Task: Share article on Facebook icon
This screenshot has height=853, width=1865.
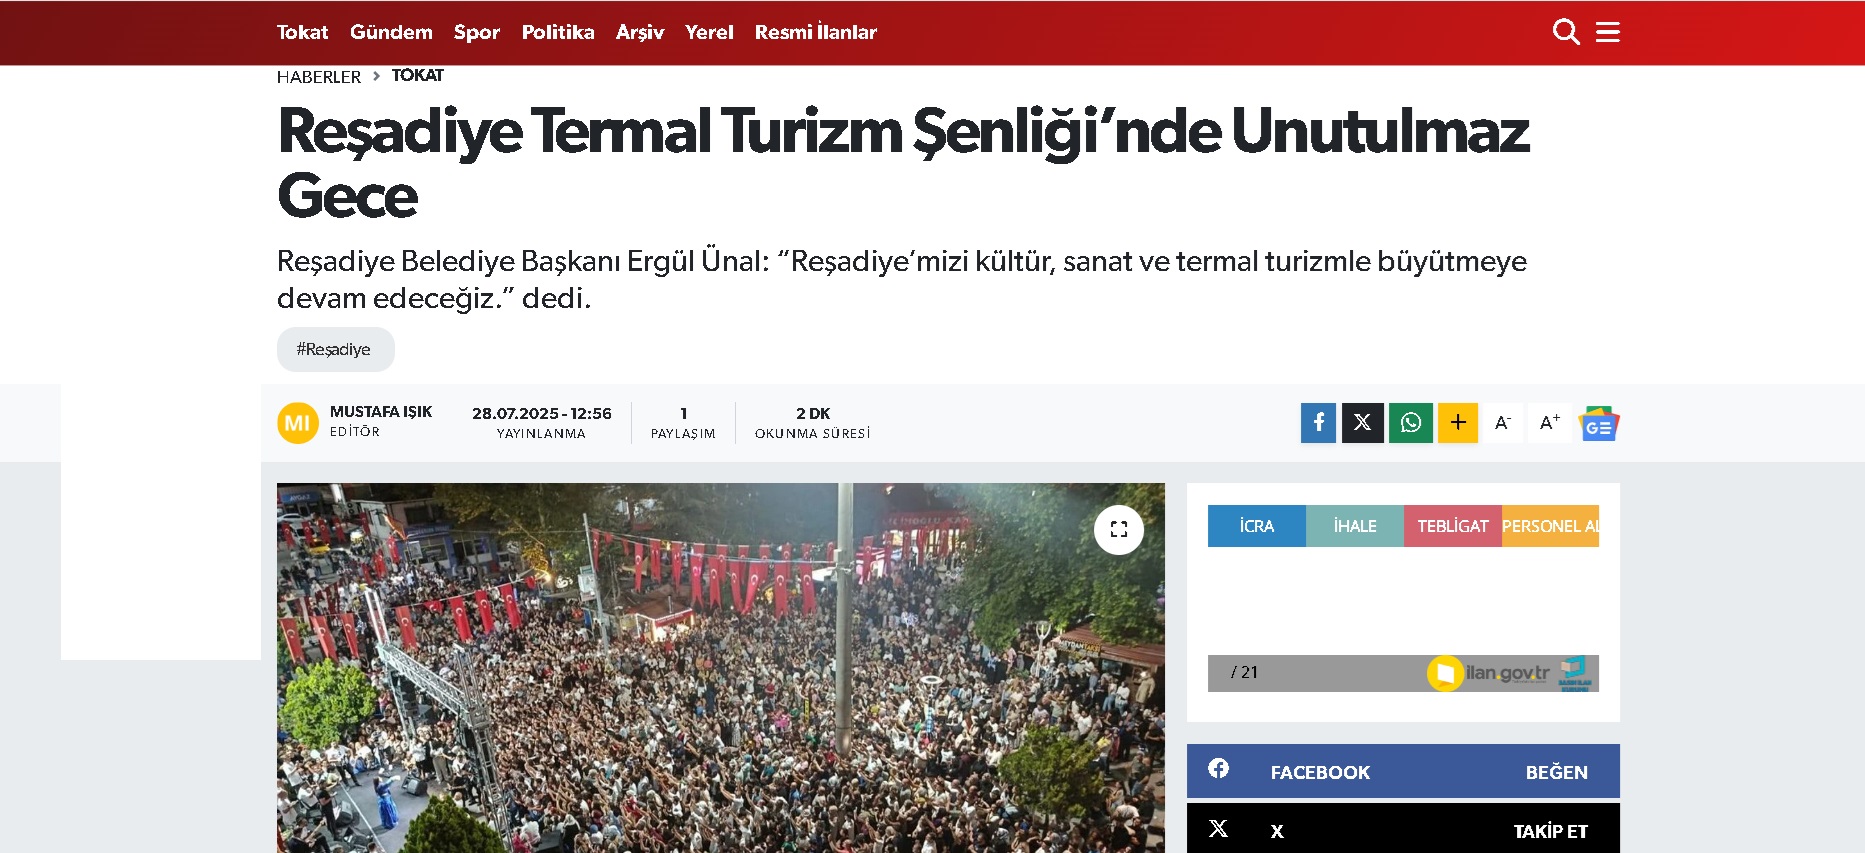Action: click(1318, 423)
